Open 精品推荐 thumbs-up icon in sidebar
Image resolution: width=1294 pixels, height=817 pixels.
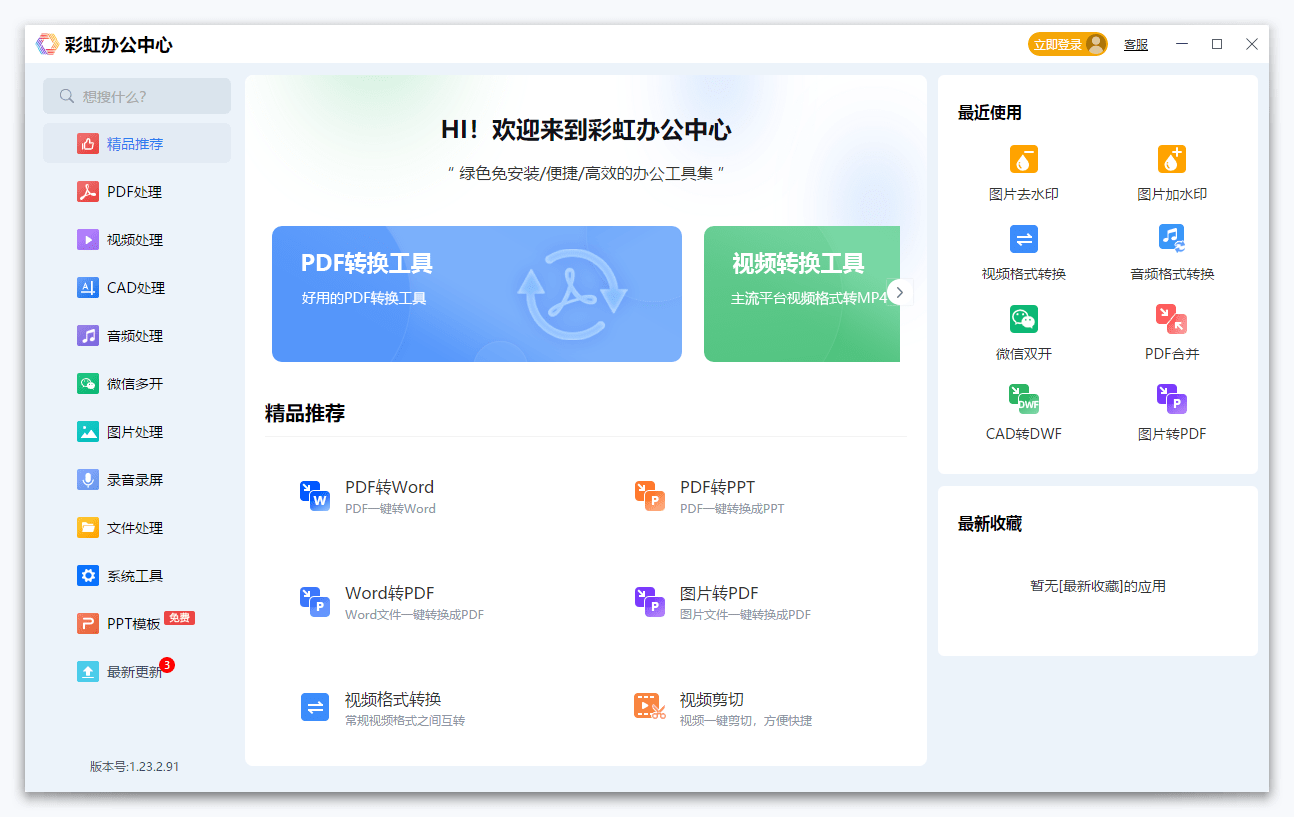(x=88, y=144)
